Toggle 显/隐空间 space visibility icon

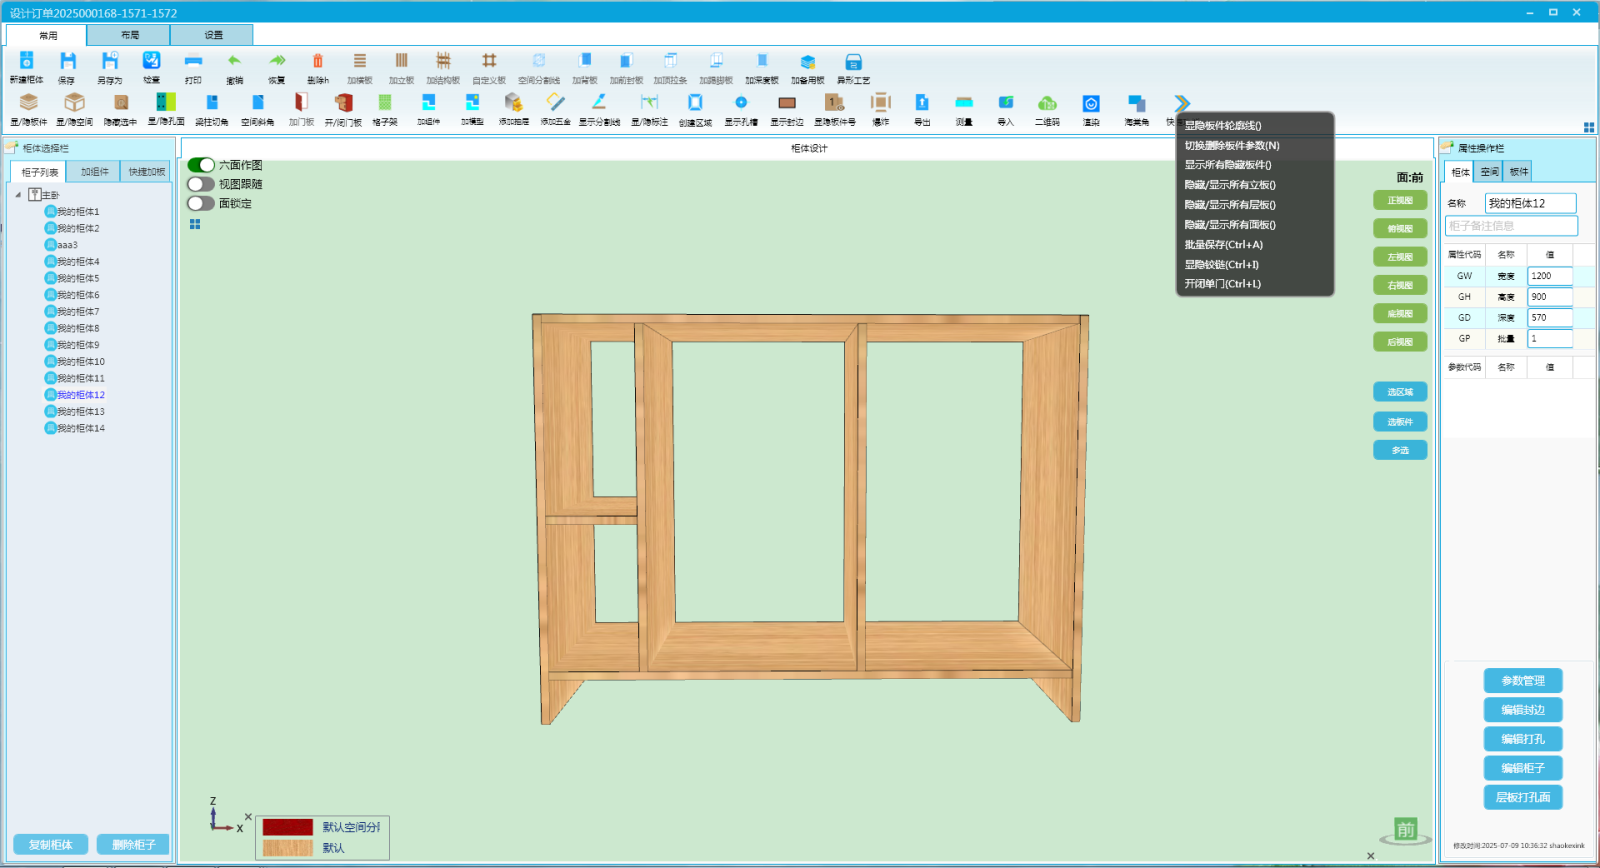(74, 103)
